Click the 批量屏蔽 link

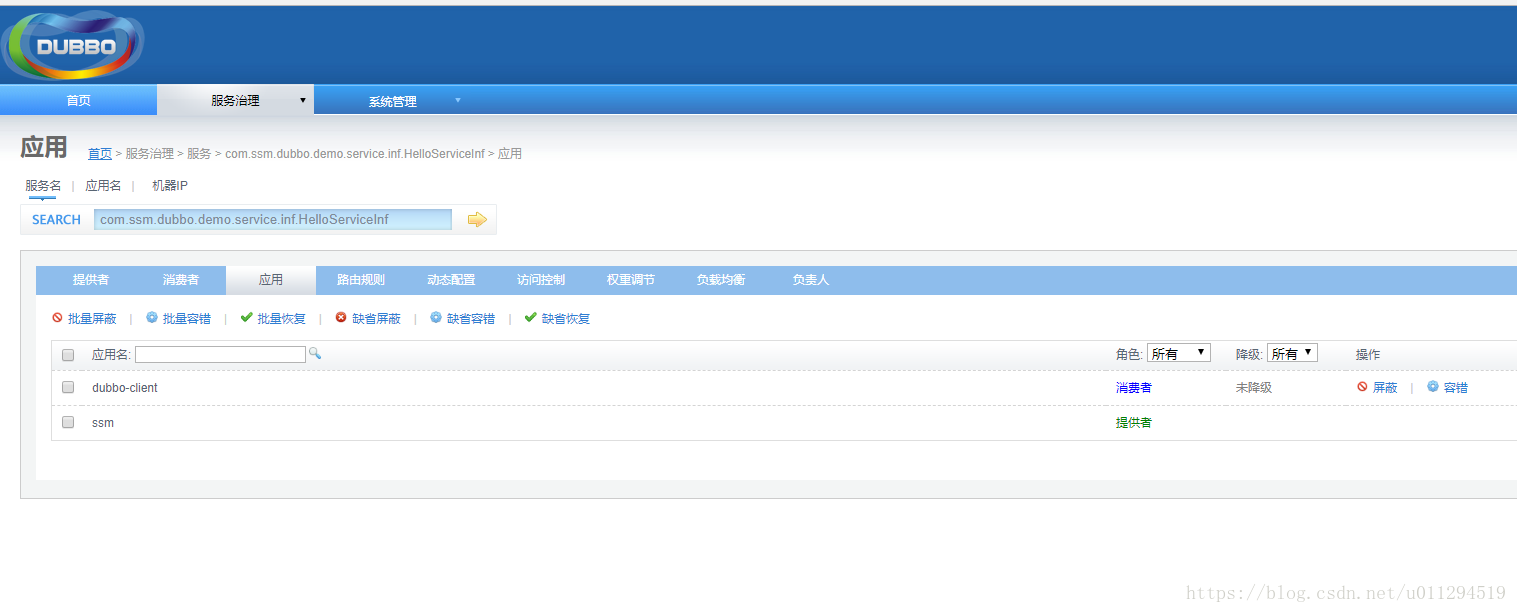click(92, 319)
